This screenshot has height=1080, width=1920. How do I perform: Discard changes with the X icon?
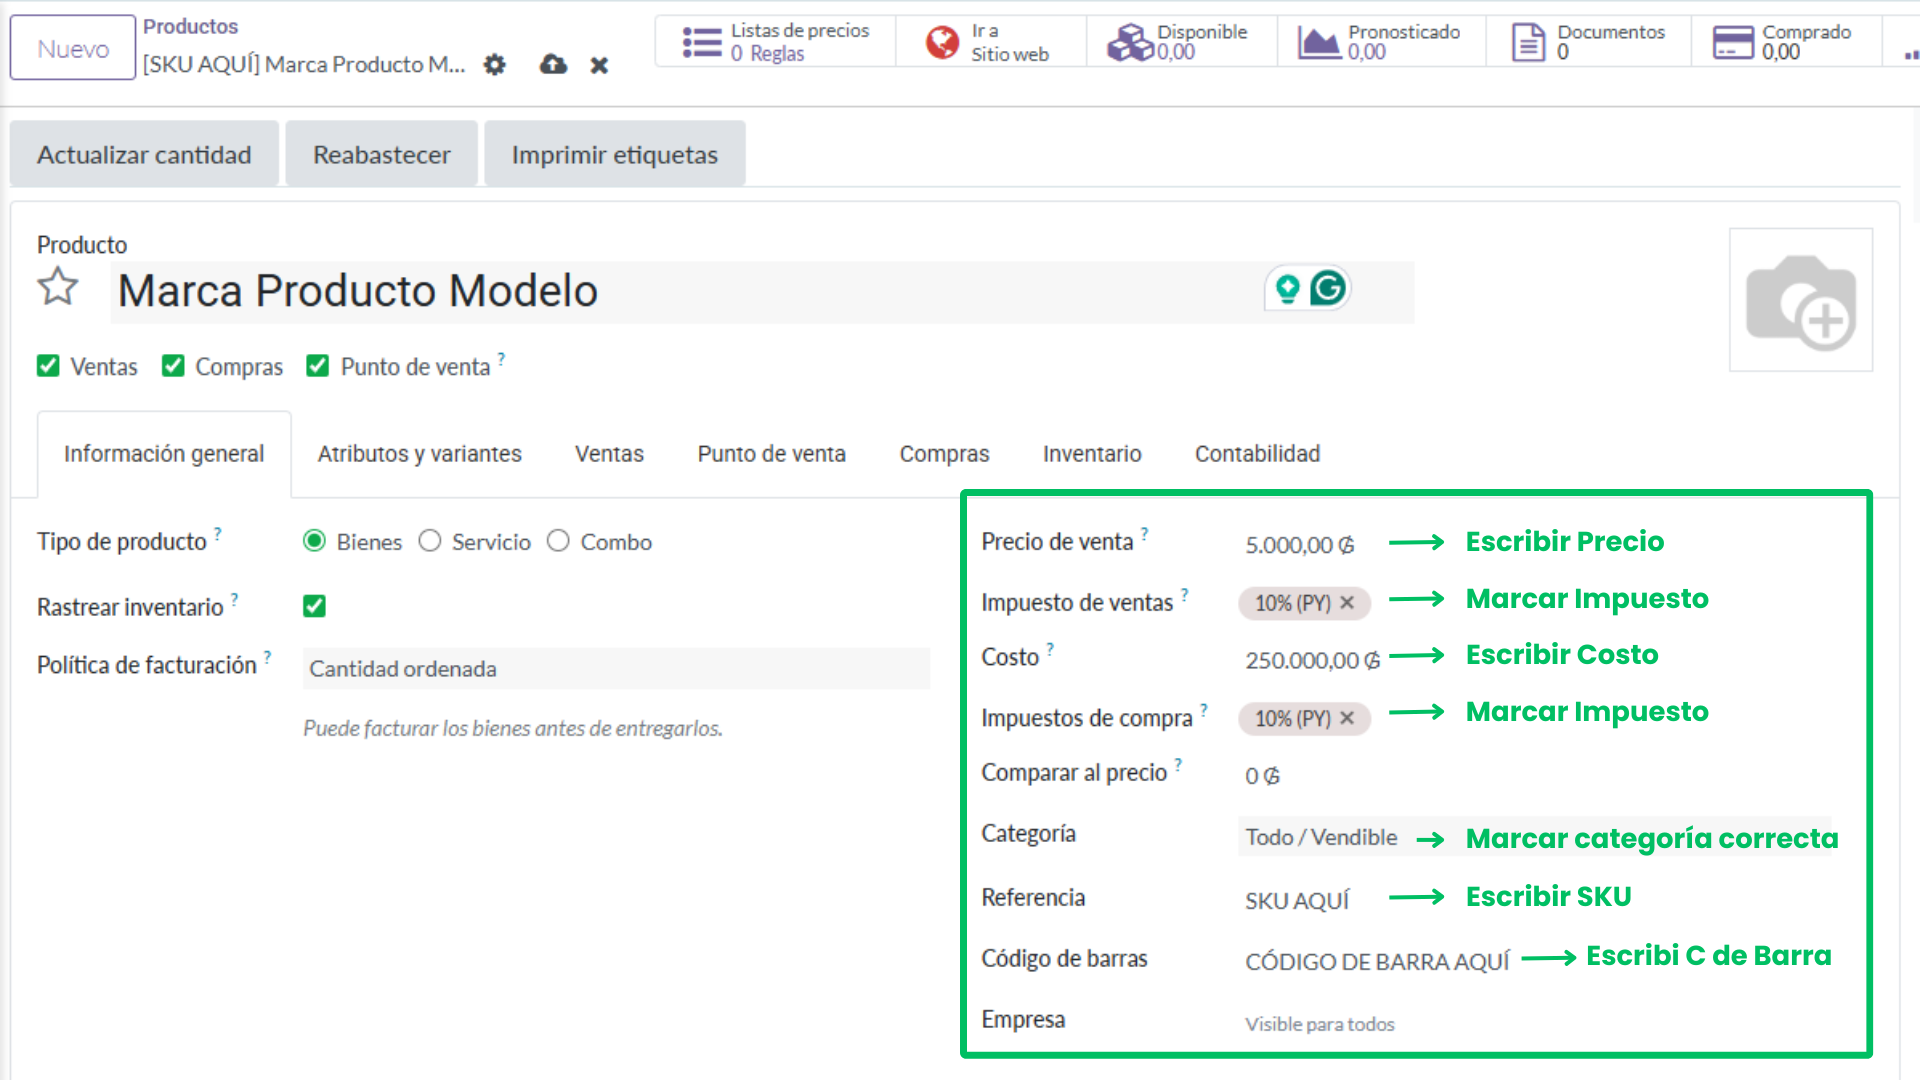(x=599, y=65)
